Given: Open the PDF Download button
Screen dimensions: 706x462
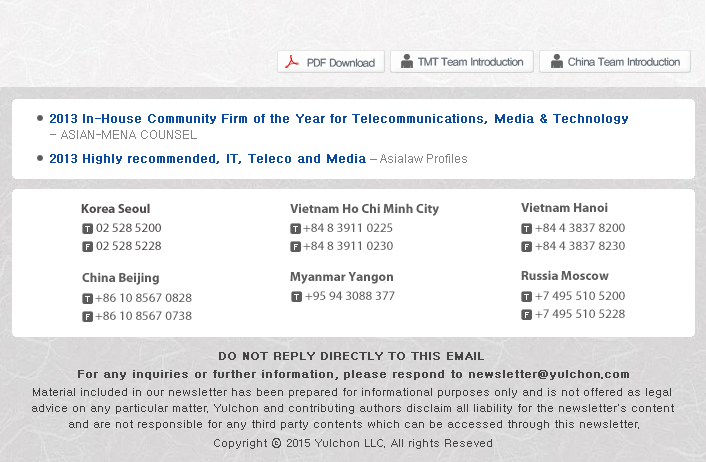Looking at the screenshot, I should point(331,62).
